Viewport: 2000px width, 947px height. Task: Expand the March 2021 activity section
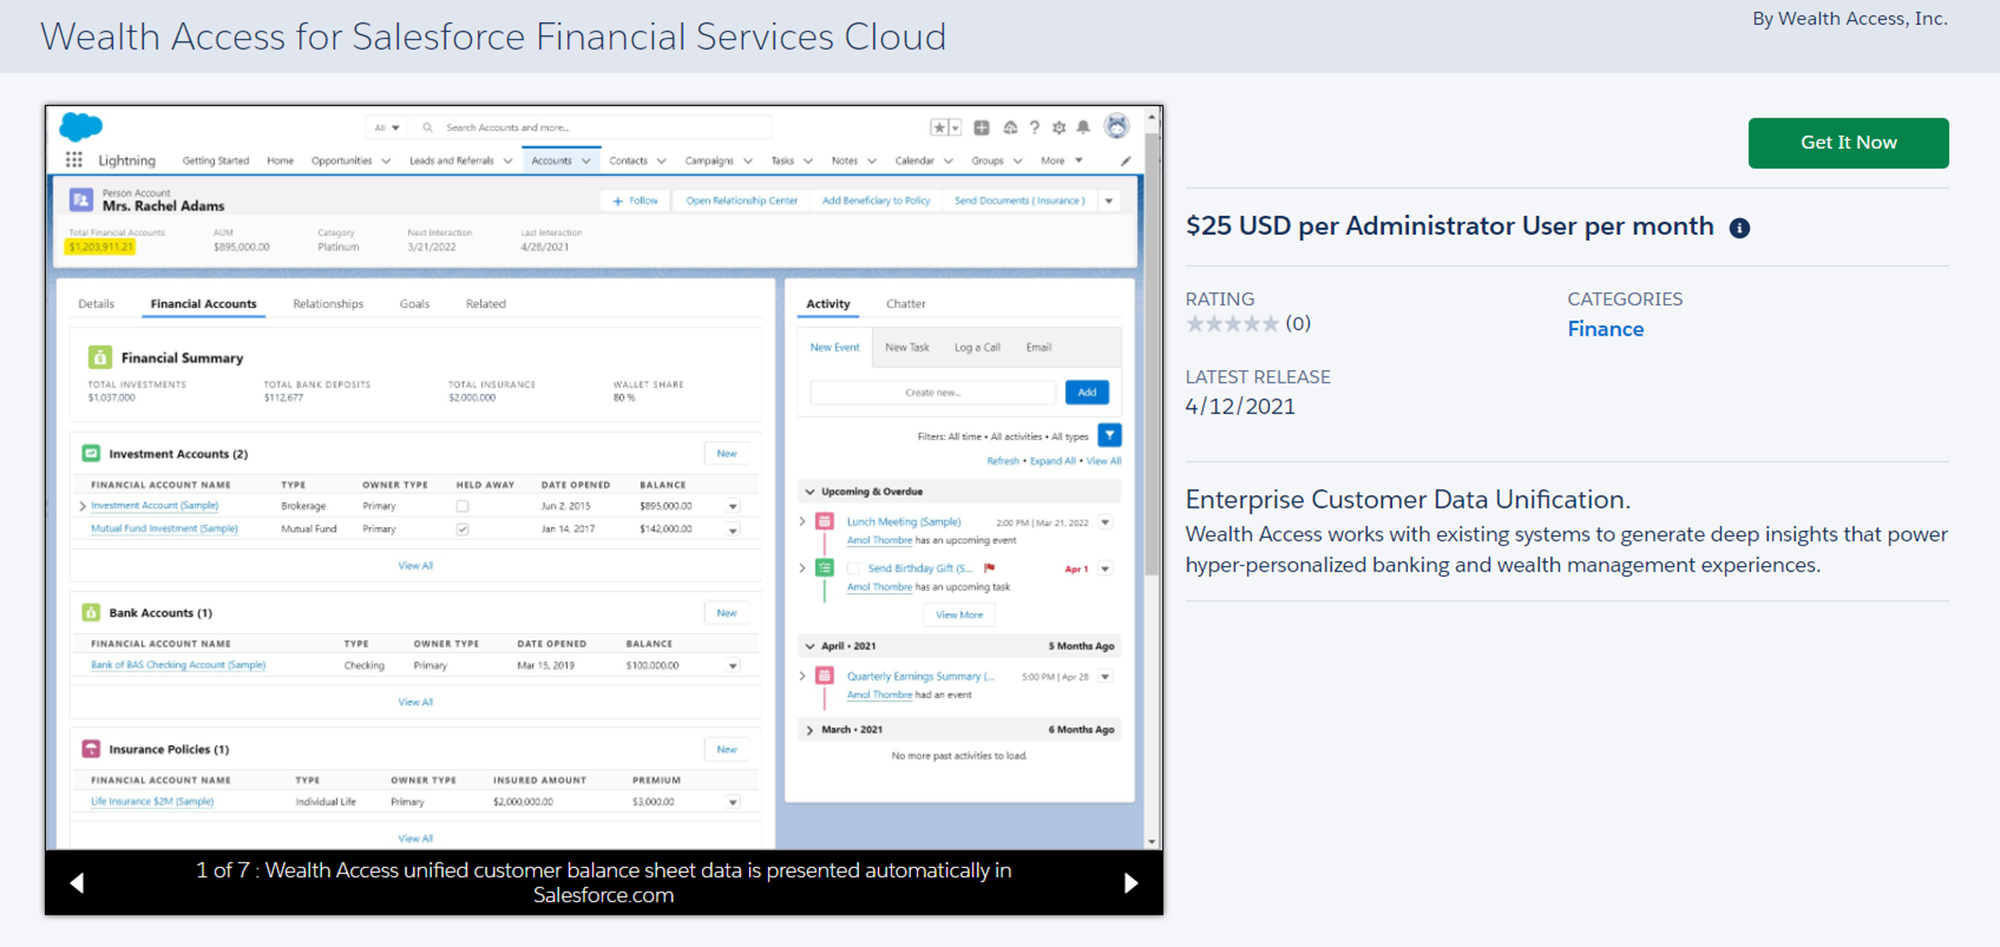(810, 729)
